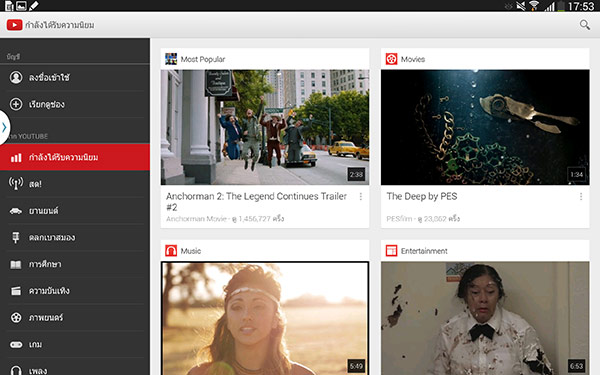600x375 pixels.
Task: Open The Deep by PES title
Action: pos(422,196)
